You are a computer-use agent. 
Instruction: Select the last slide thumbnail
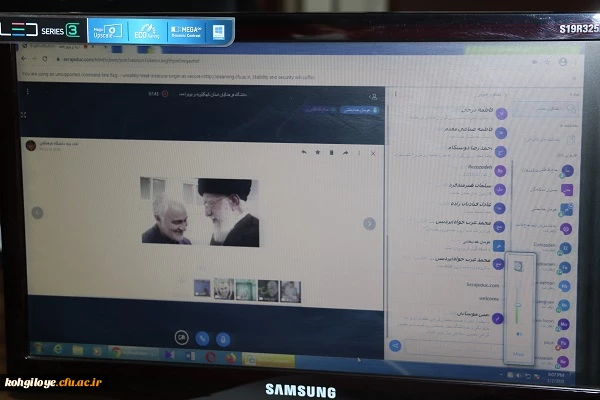[x=290, y=290]
